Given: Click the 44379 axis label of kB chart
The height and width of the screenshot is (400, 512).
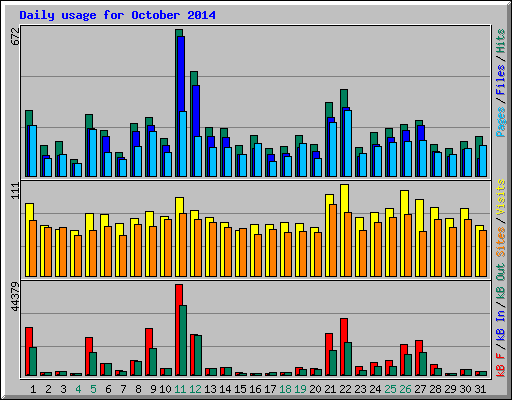Looking at the screenshot, I should [x=15, y=296].
